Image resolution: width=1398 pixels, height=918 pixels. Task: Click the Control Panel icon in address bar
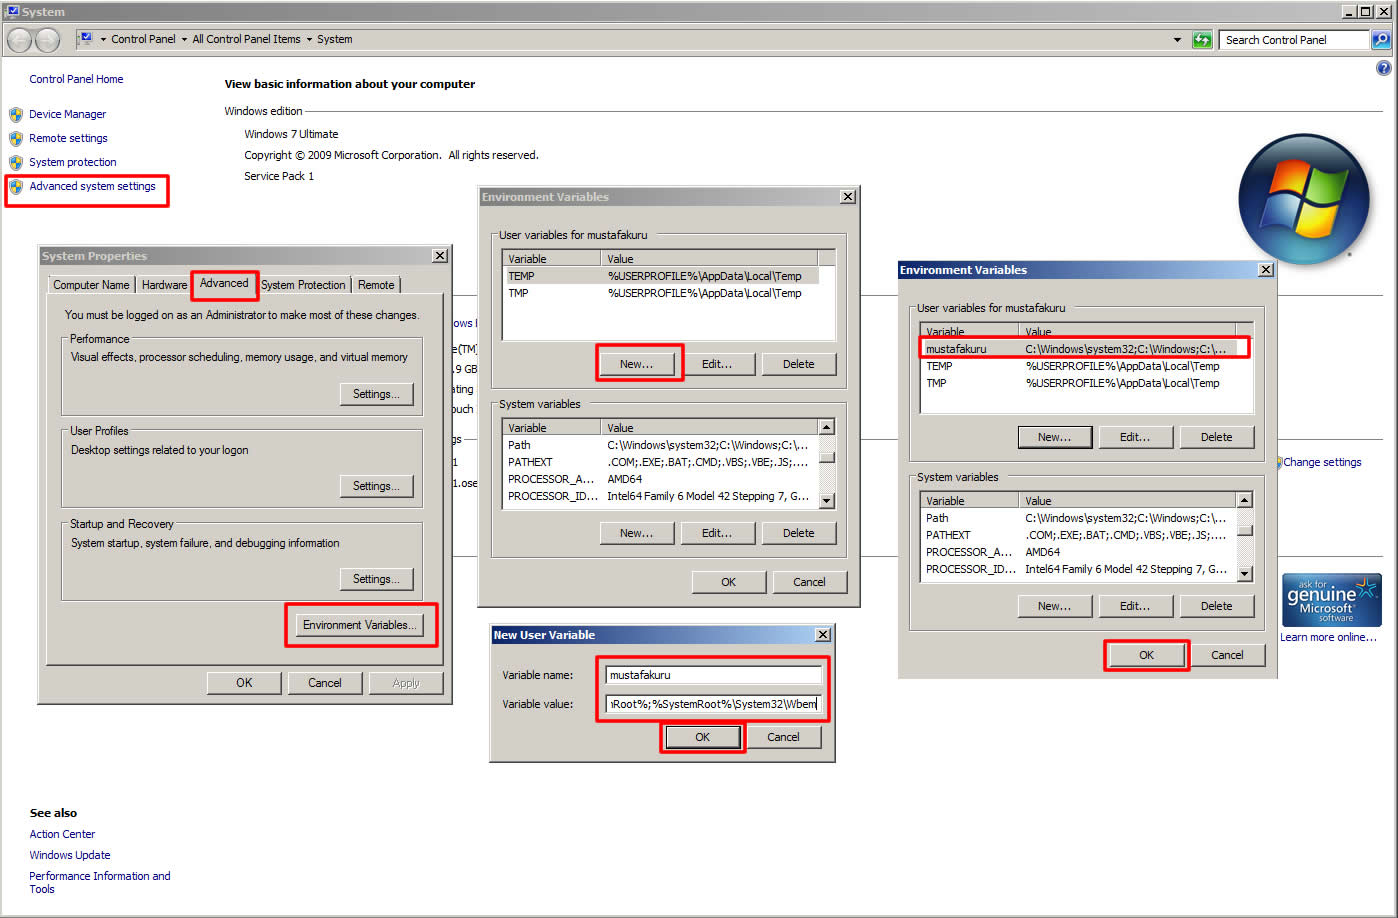click(x=87, y=39)
